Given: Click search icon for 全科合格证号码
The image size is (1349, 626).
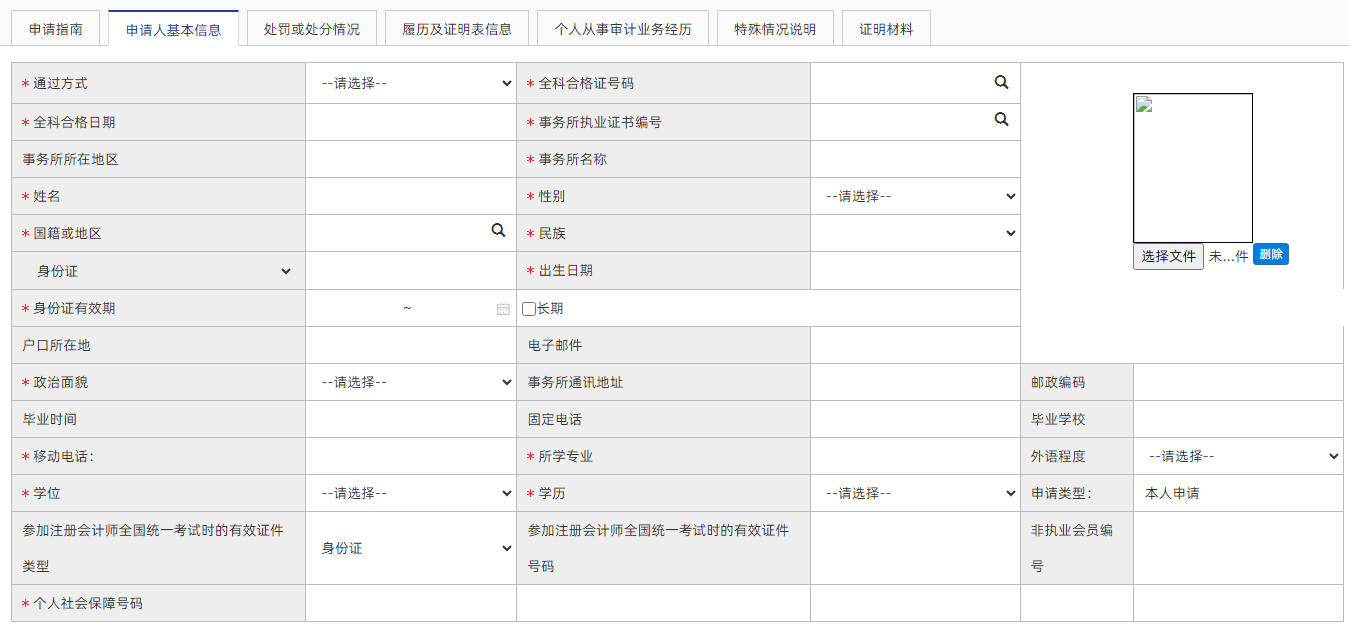Looking at the screenshot, I should pos(1001,83).
